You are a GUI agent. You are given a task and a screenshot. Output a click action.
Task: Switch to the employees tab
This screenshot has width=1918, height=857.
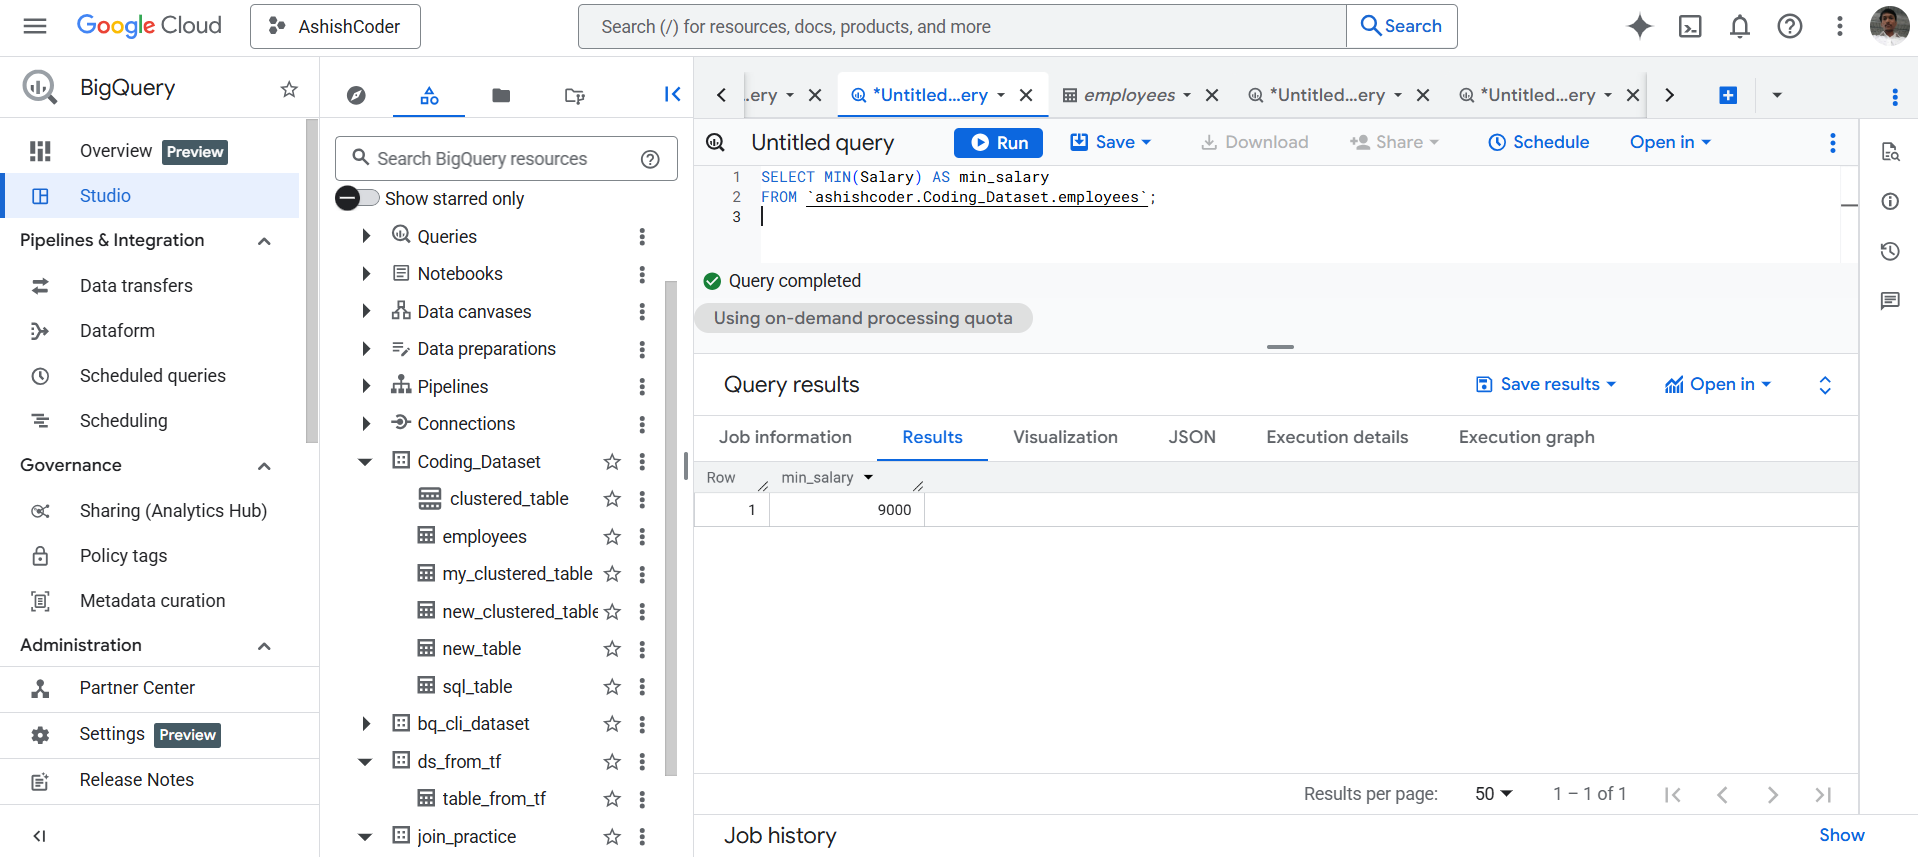[1129, 95]
